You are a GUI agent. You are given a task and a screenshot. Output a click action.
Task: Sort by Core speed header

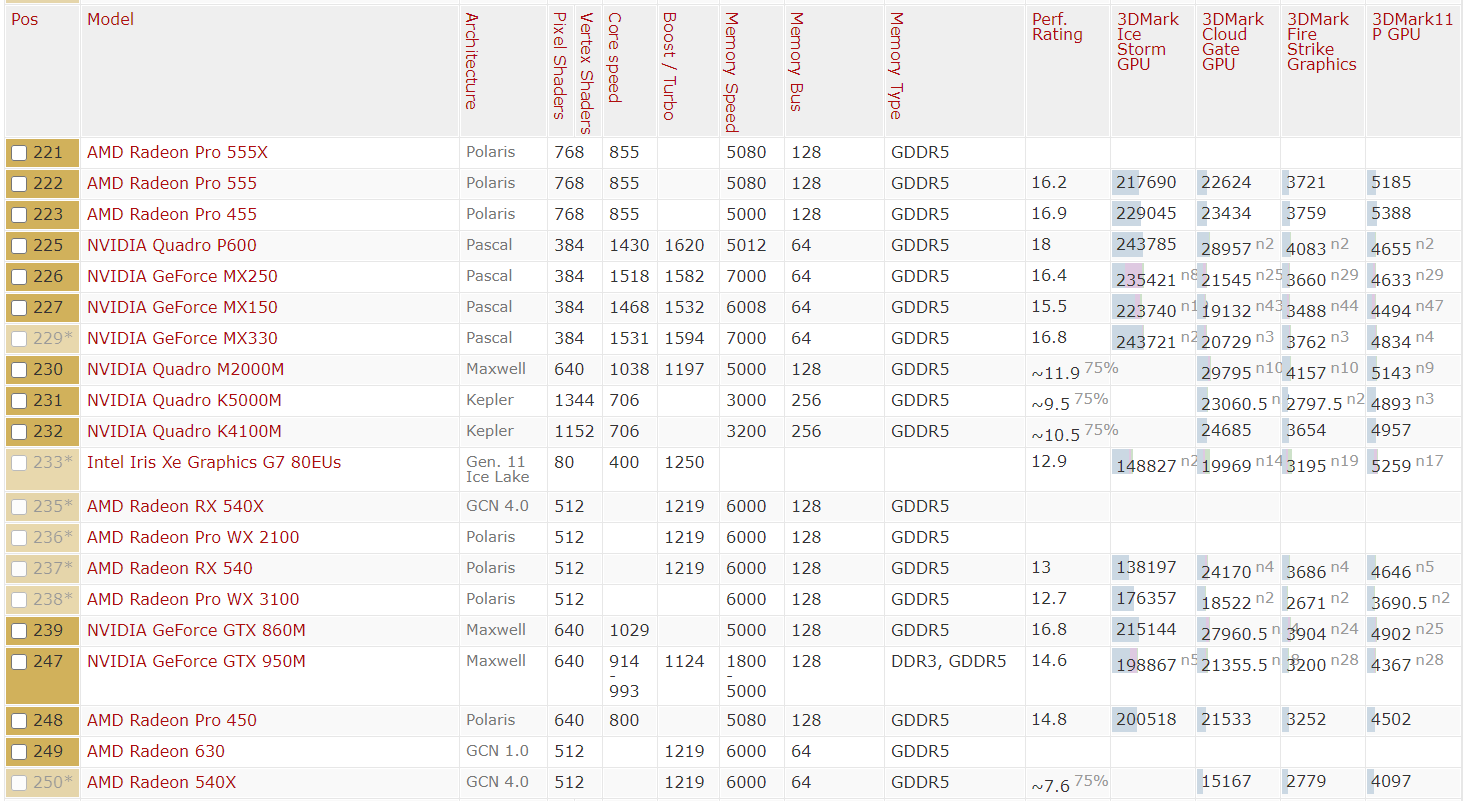[x=615, y=57]
